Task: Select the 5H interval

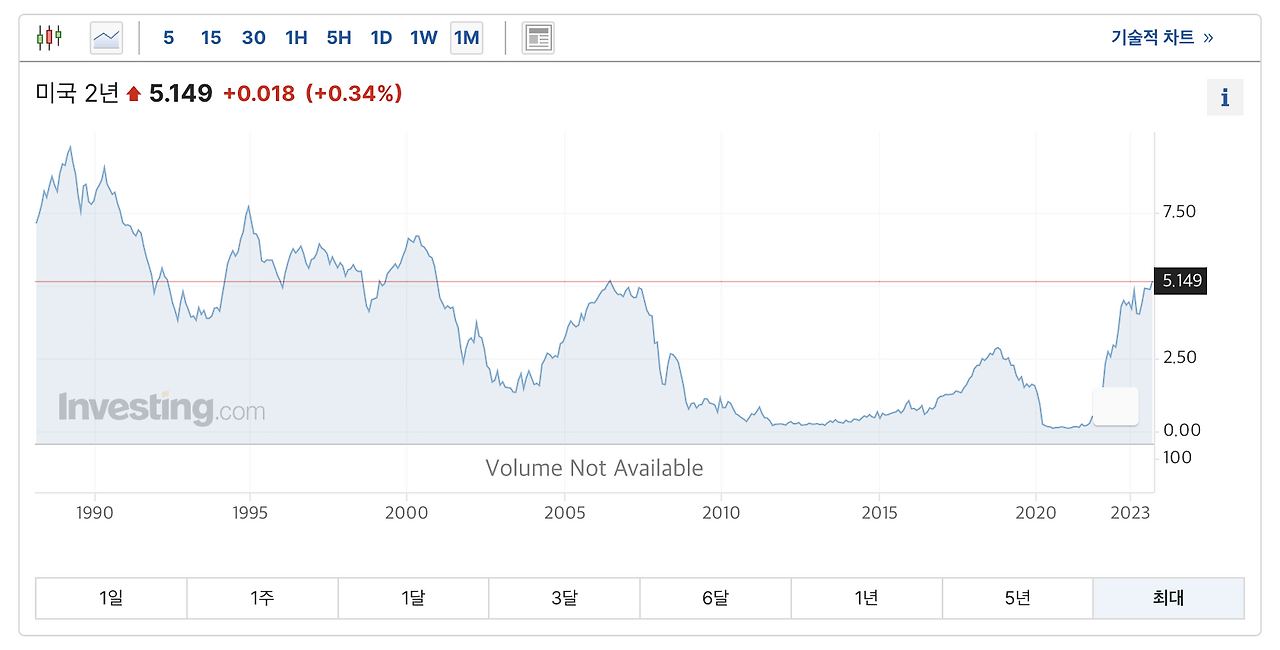Action: pyautogui.click(x=339, y=38)
